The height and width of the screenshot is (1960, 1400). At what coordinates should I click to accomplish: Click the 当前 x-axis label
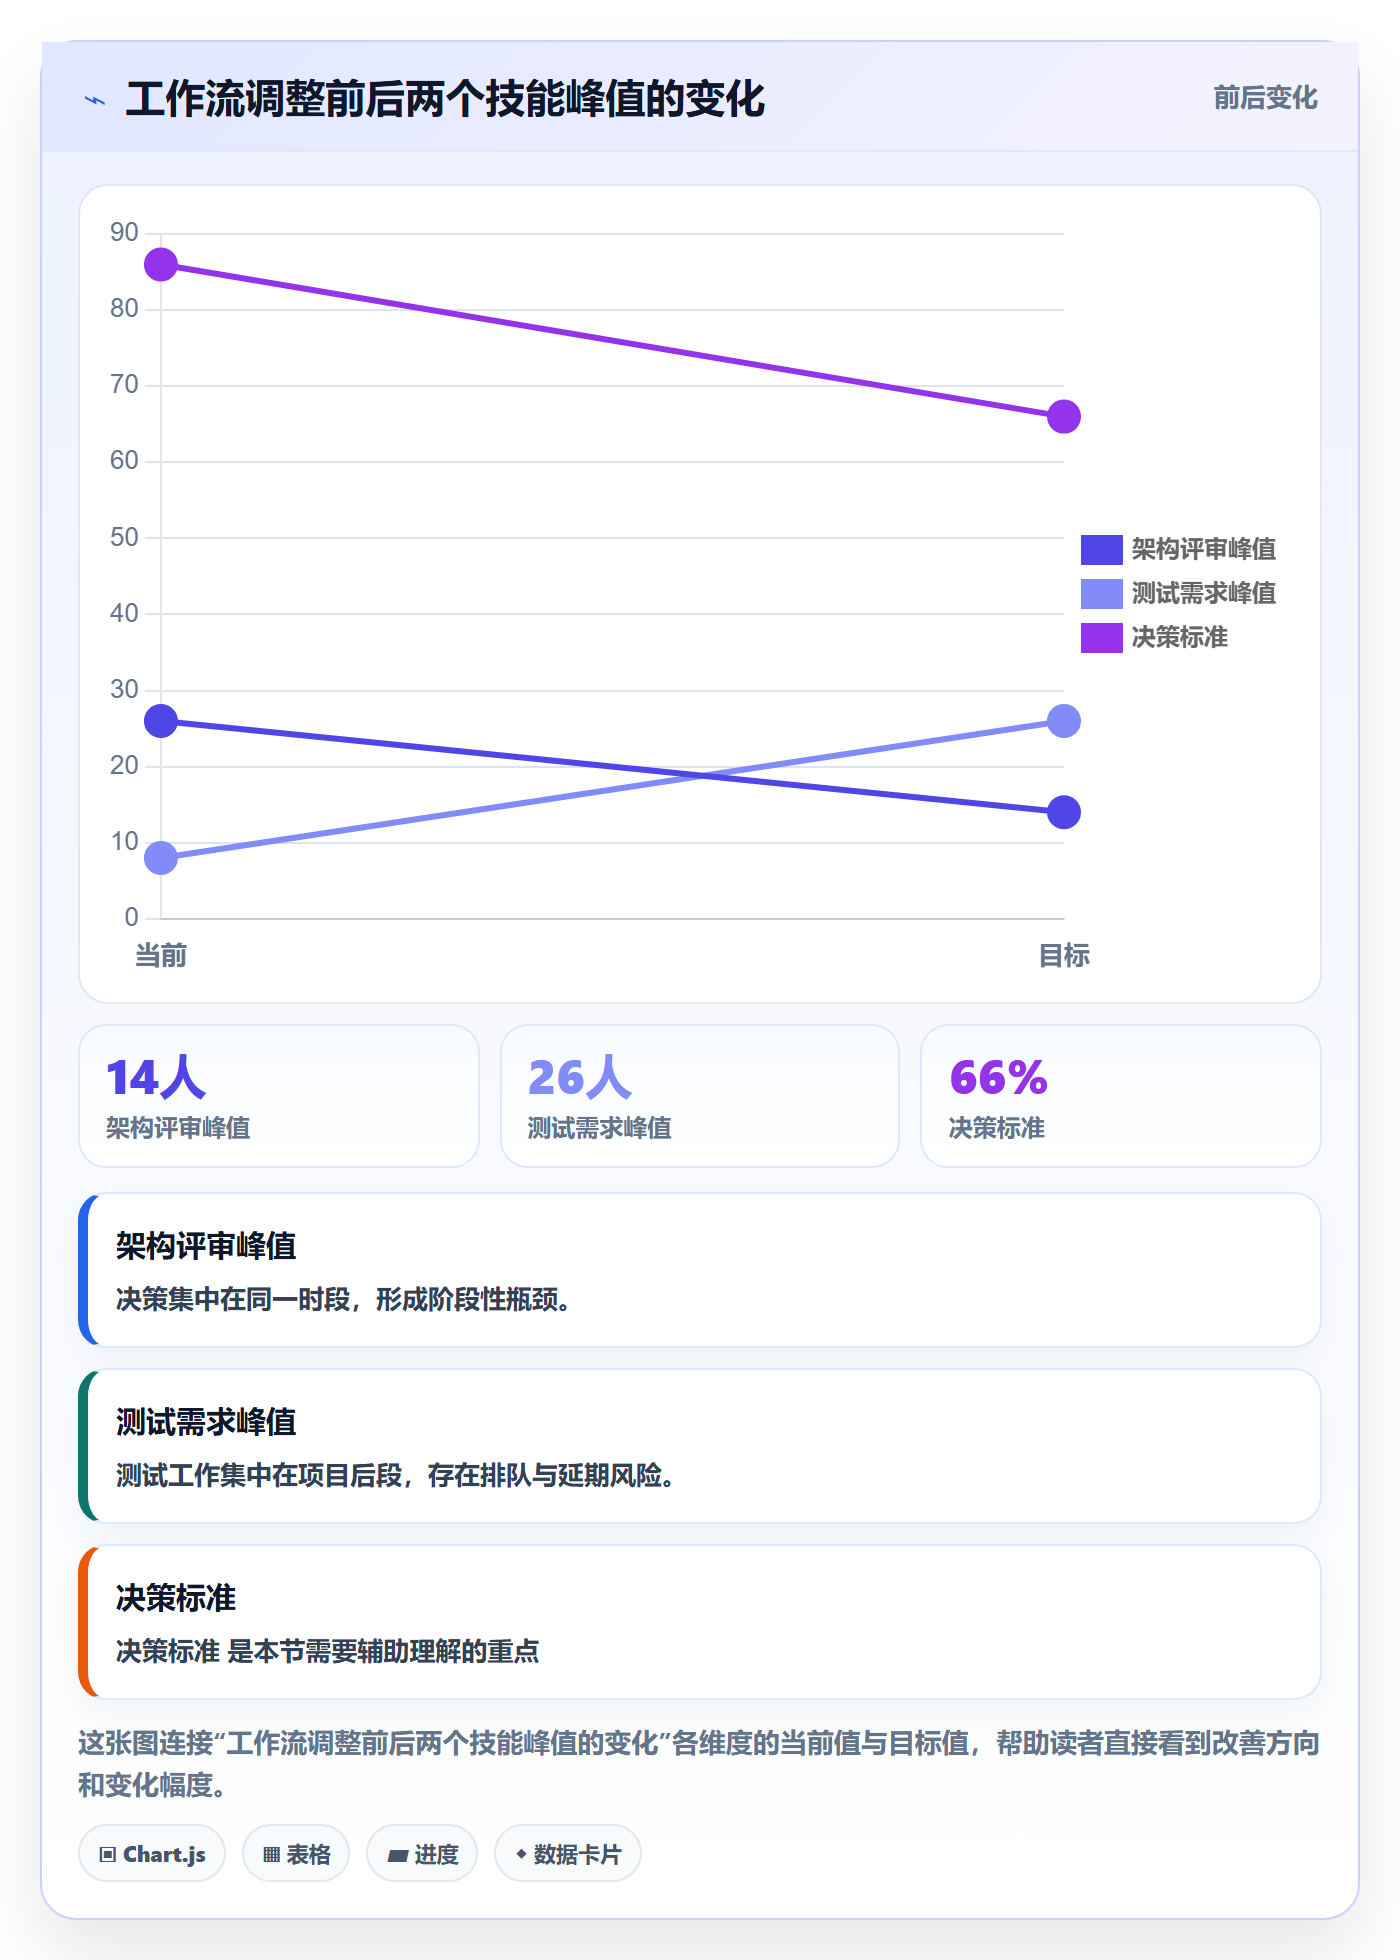(161, 956)
